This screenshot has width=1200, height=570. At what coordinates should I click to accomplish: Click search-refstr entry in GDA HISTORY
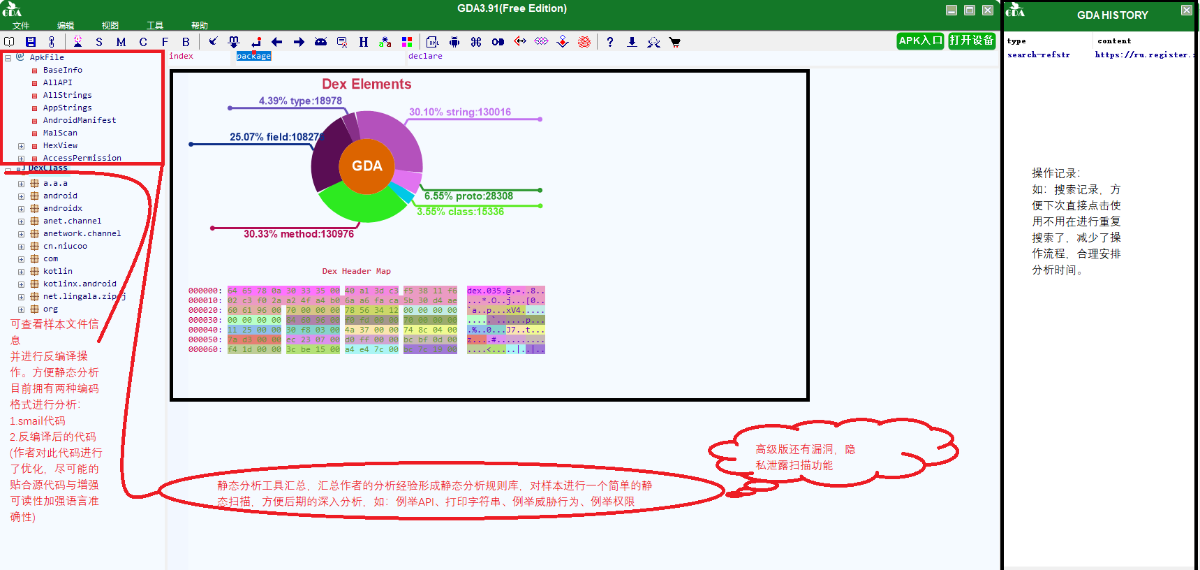click(1038, 54)
